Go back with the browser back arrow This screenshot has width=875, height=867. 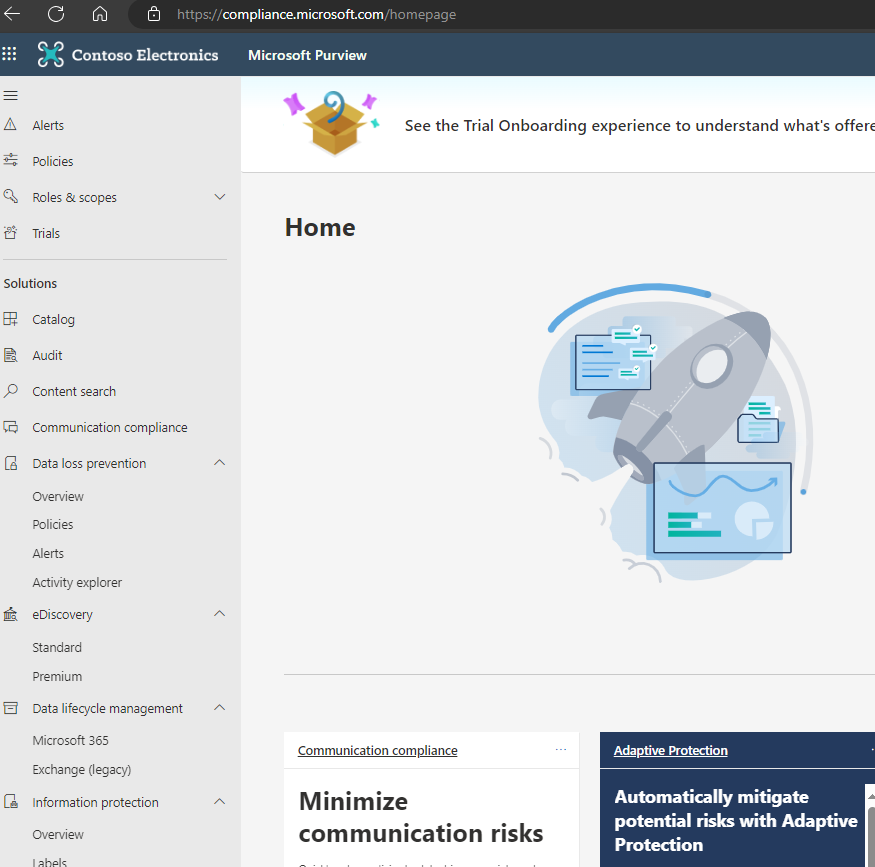tap(12, 14)
